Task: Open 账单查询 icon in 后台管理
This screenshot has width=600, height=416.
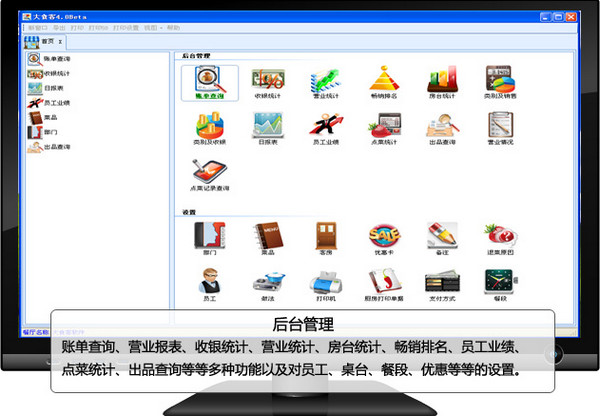Action: pos(209,82)
